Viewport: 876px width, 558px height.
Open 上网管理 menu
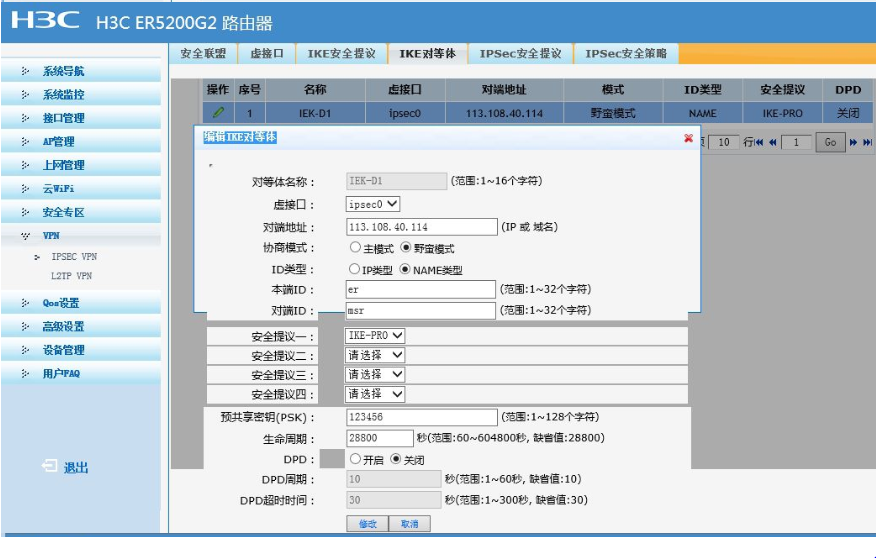[64, 165]
